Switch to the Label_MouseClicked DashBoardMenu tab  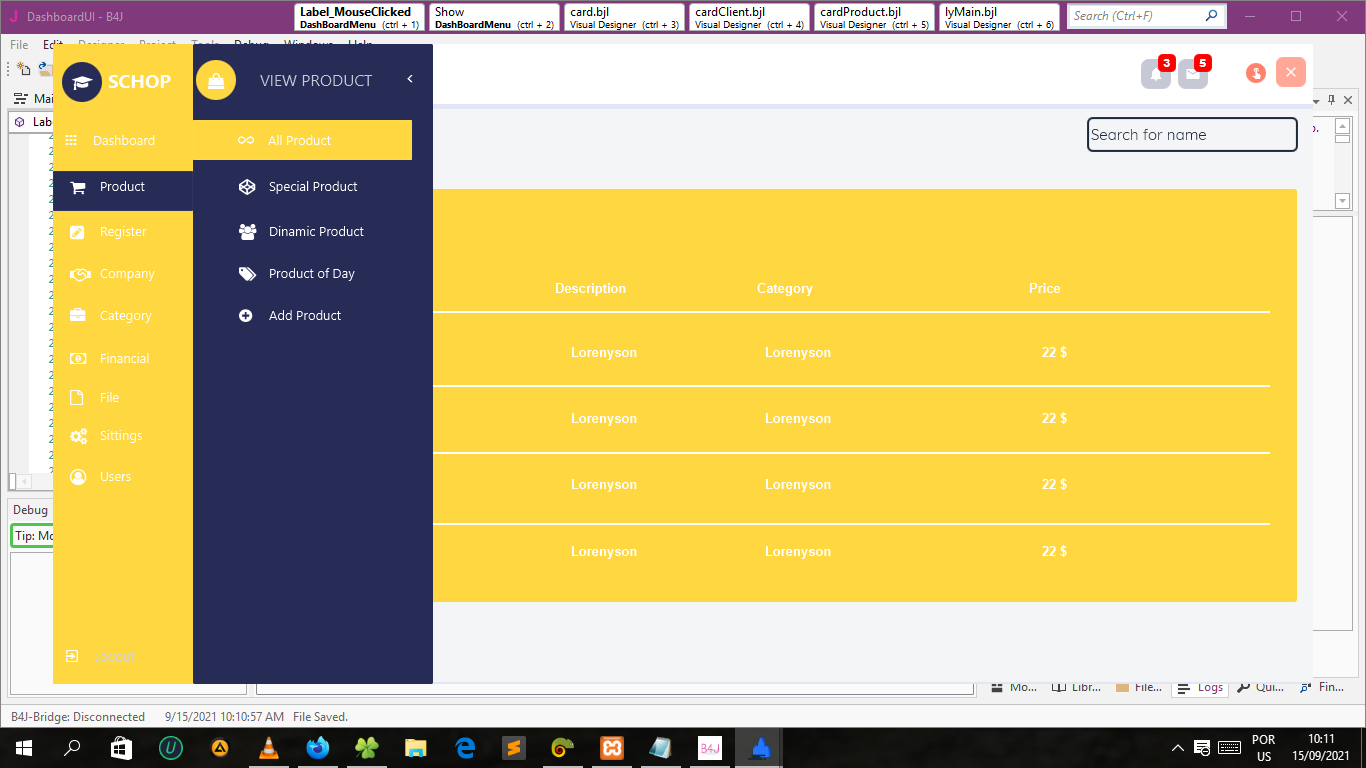pyautogui.click(x=360, y=18)
